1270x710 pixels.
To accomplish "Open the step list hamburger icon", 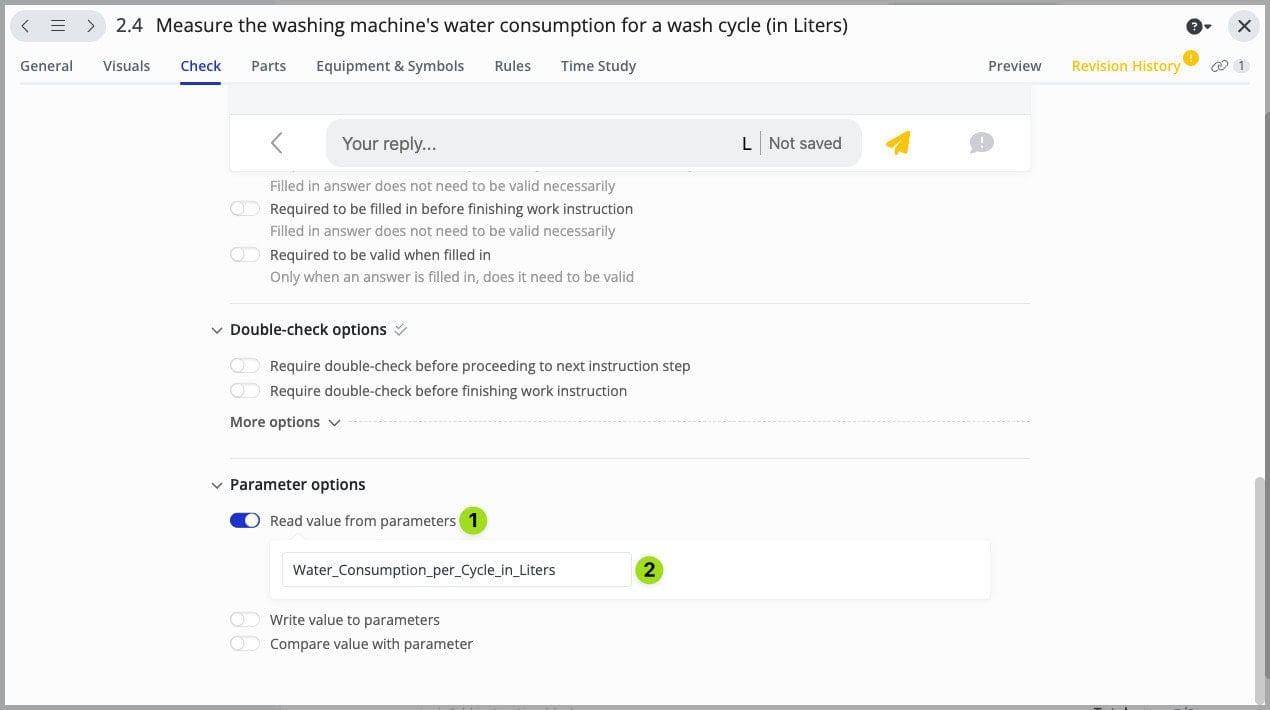I will [58, 26].
